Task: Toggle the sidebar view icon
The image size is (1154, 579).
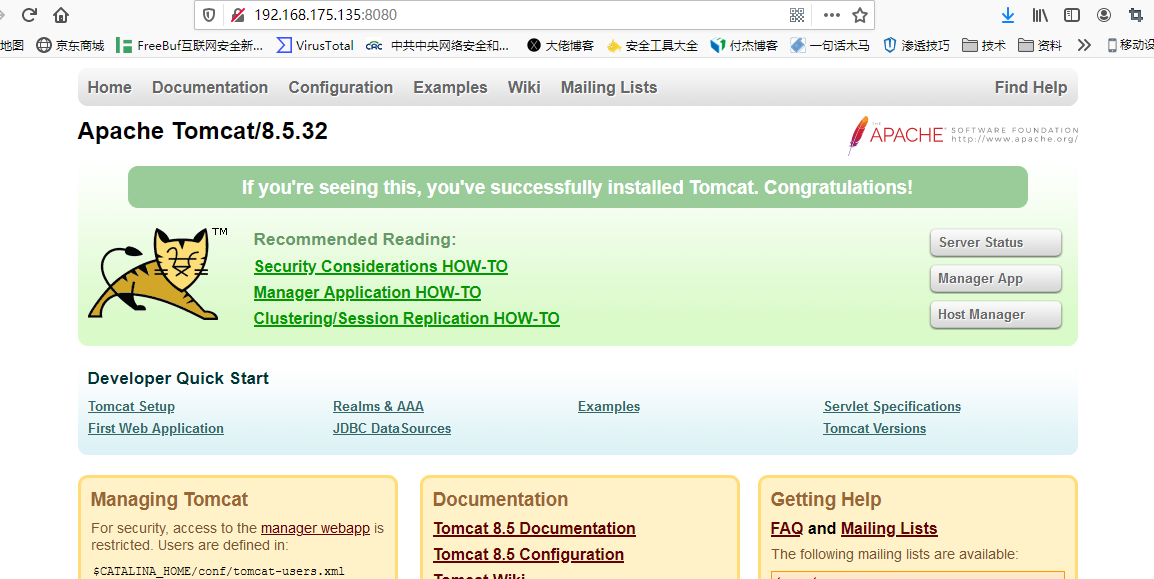Action: pyautogui.click(x=1072, y=15)
